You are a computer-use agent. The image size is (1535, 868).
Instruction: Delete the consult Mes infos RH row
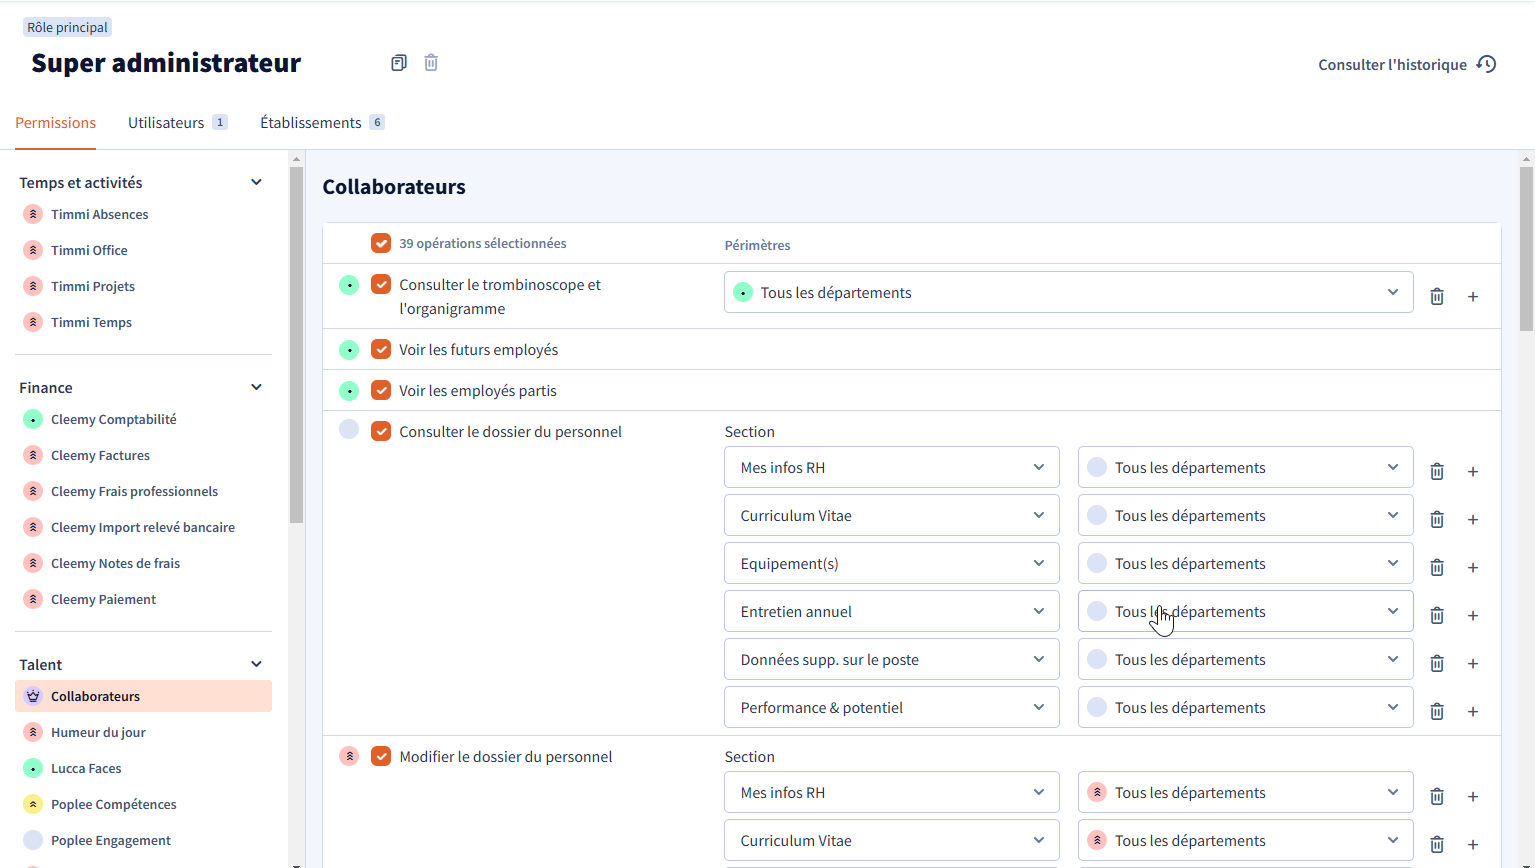(x=1437, y=471)
